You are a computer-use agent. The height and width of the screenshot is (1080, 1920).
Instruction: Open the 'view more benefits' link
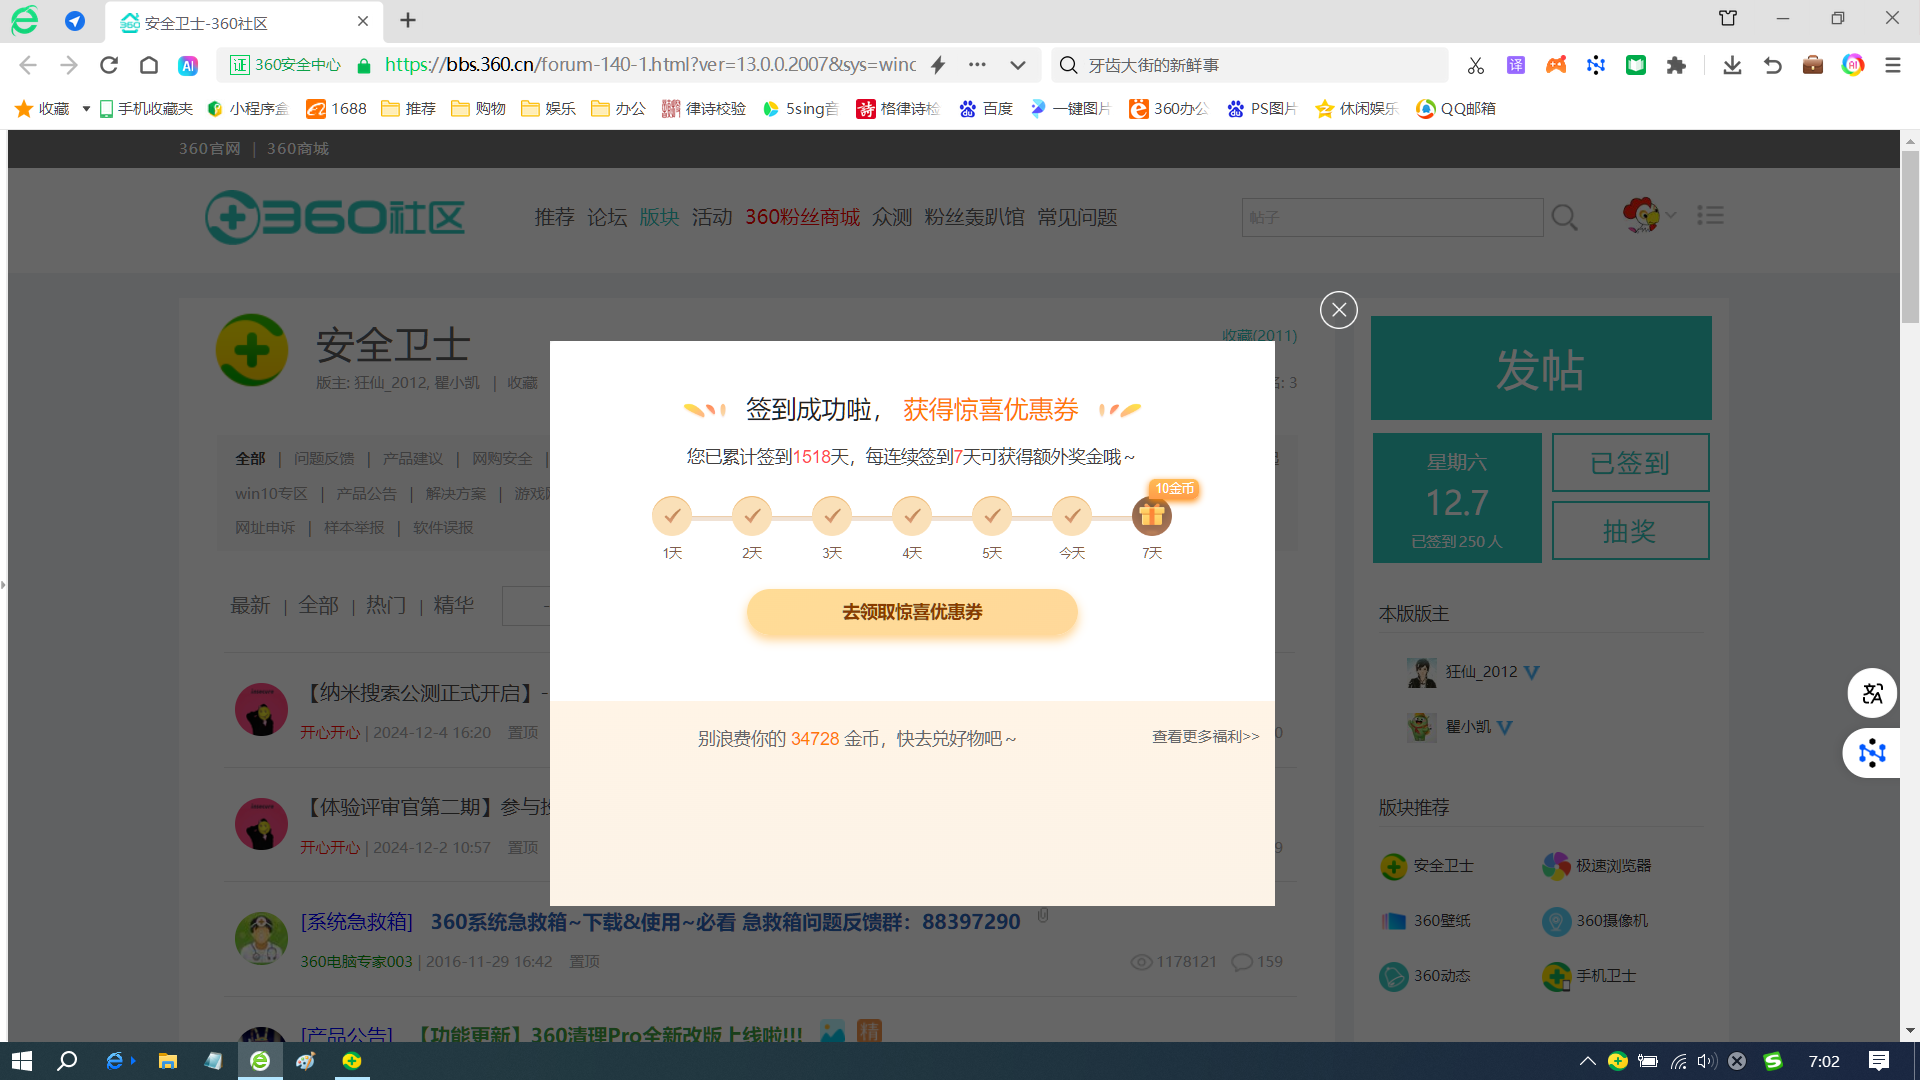[1205, 737]
